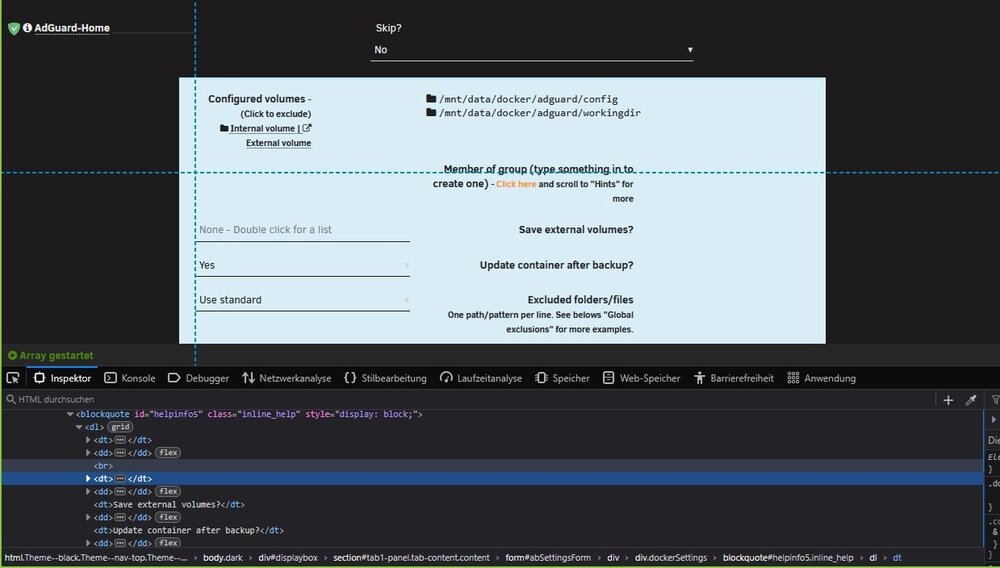Click the folder icon for adguard/config path
This screenshot has width=1000, height=568.
tap(431, 98)
